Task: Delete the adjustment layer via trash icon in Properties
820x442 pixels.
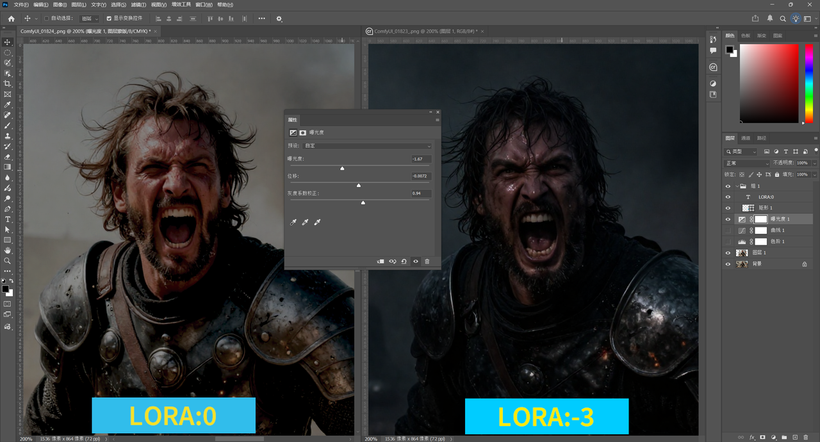Action: pyautogui.click(x=427, y=261)
